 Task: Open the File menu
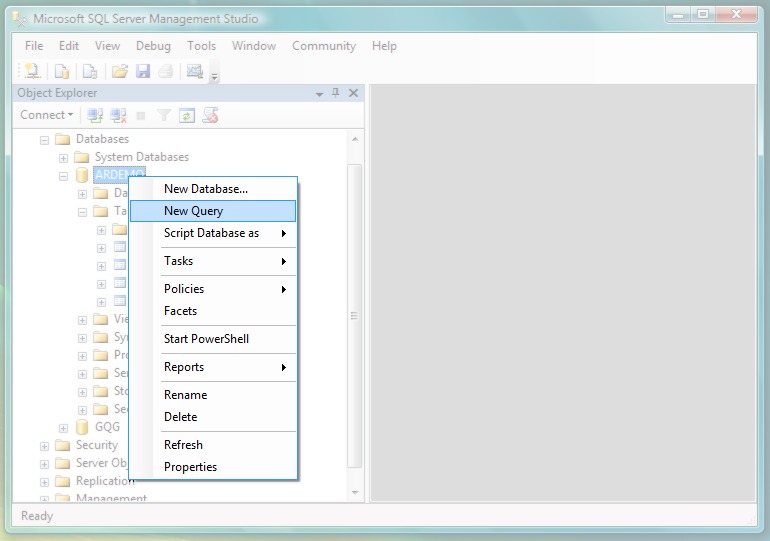click(34, 46)
